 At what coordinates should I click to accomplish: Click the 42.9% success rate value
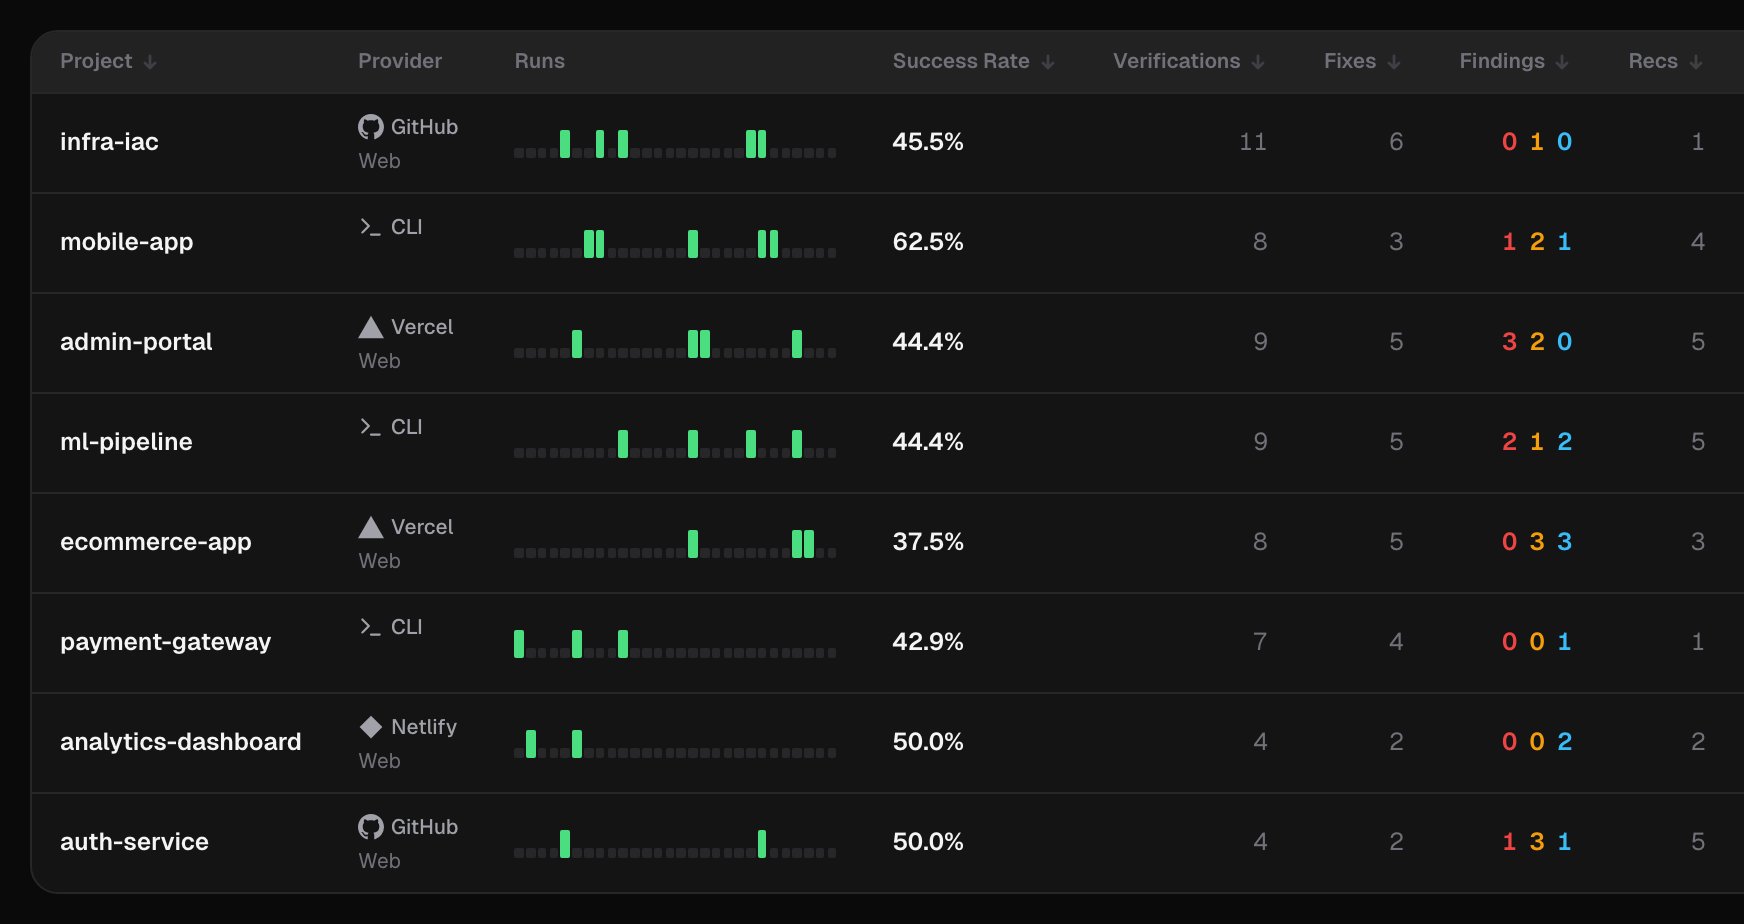[x=928, y=642]
